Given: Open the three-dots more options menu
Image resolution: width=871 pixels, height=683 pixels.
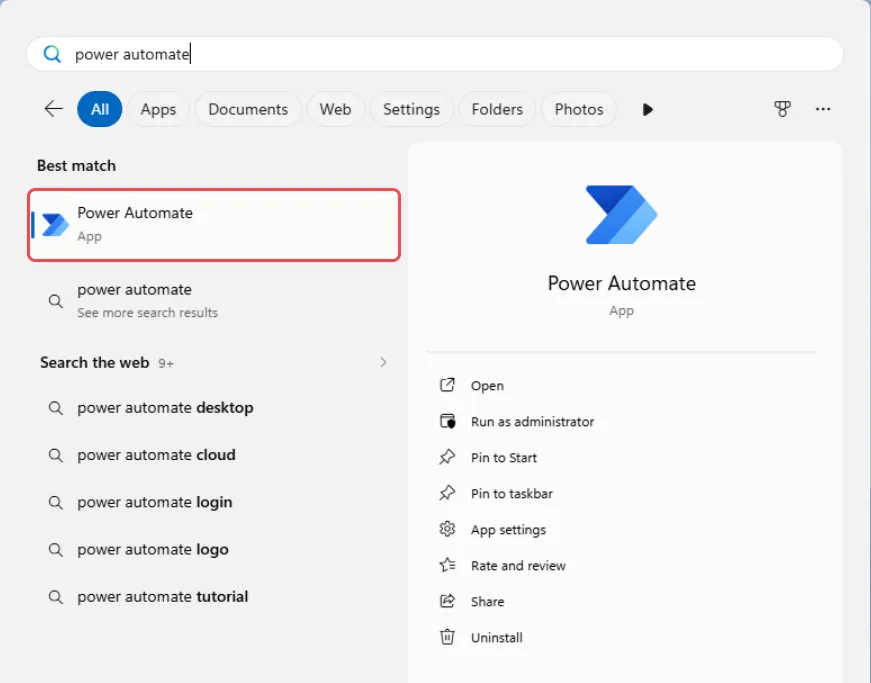Looking at the screenshot, I should point(823,109).
